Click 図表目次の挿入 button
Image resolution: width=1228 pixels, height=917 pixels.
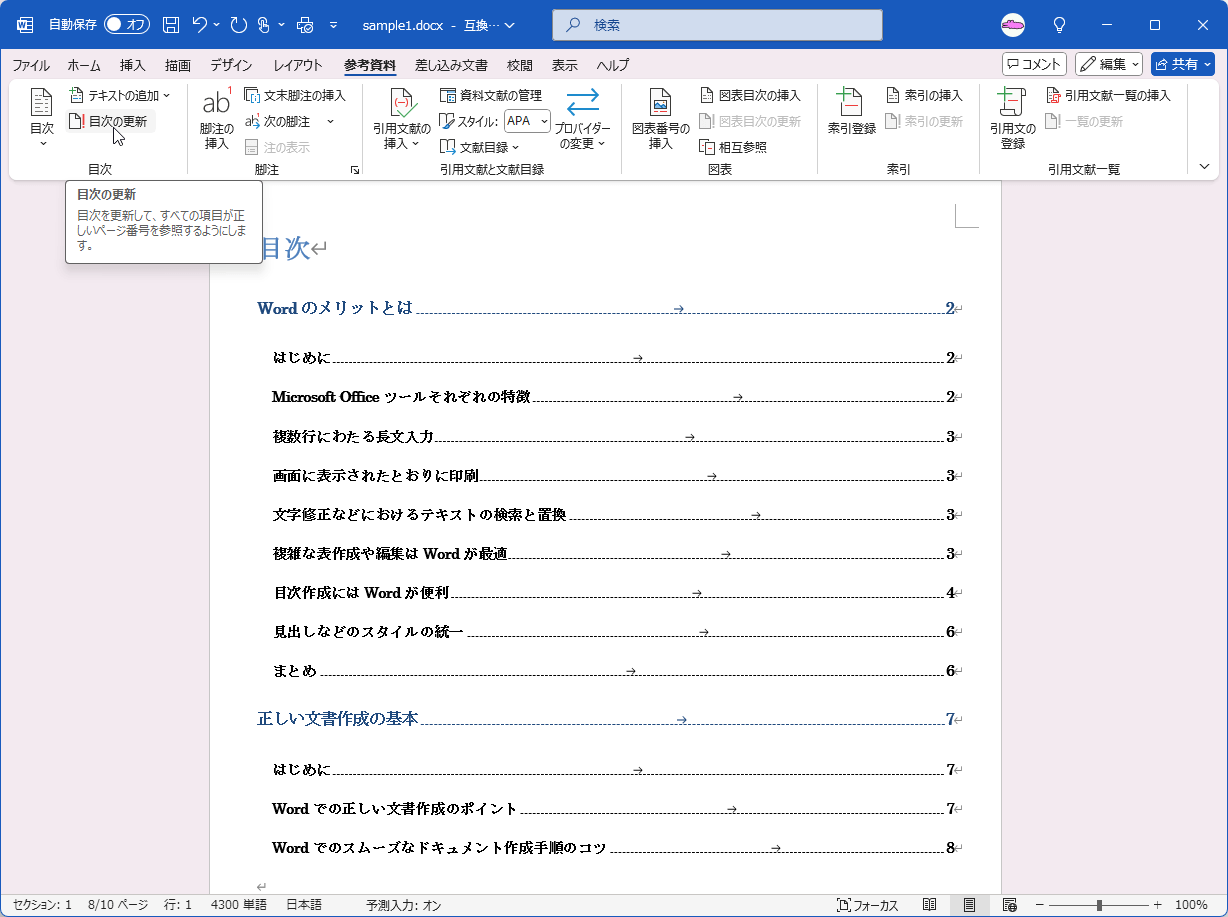coord(751,95)
